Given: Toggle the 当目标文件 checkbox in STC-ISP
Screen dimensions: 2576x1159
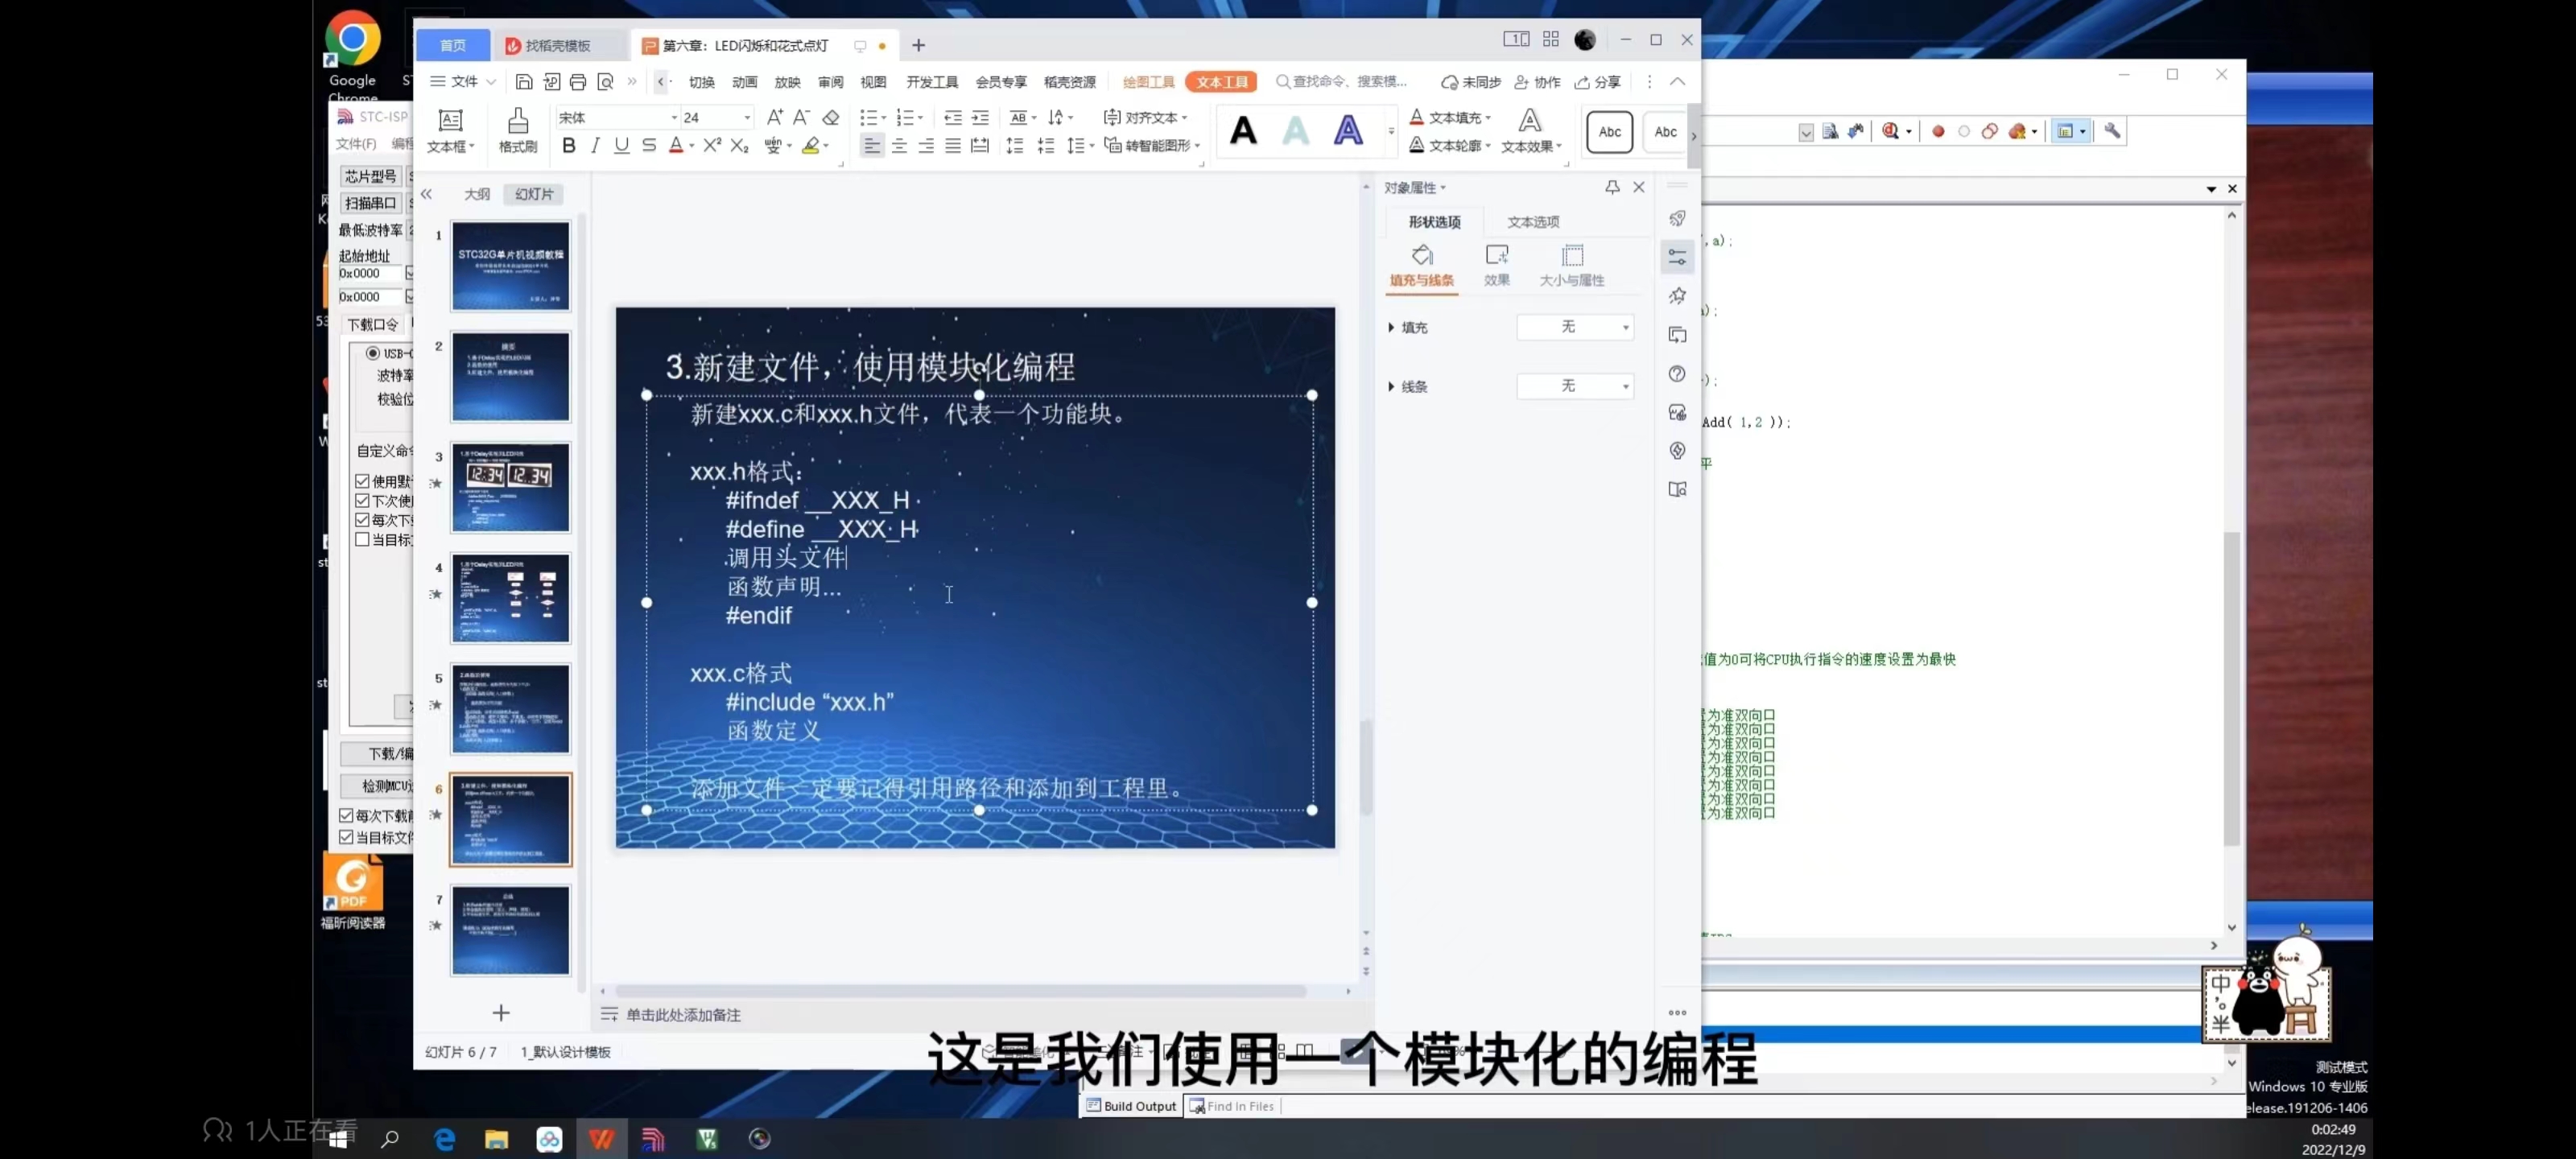Looking at the screenshot, I should (346, 837).
